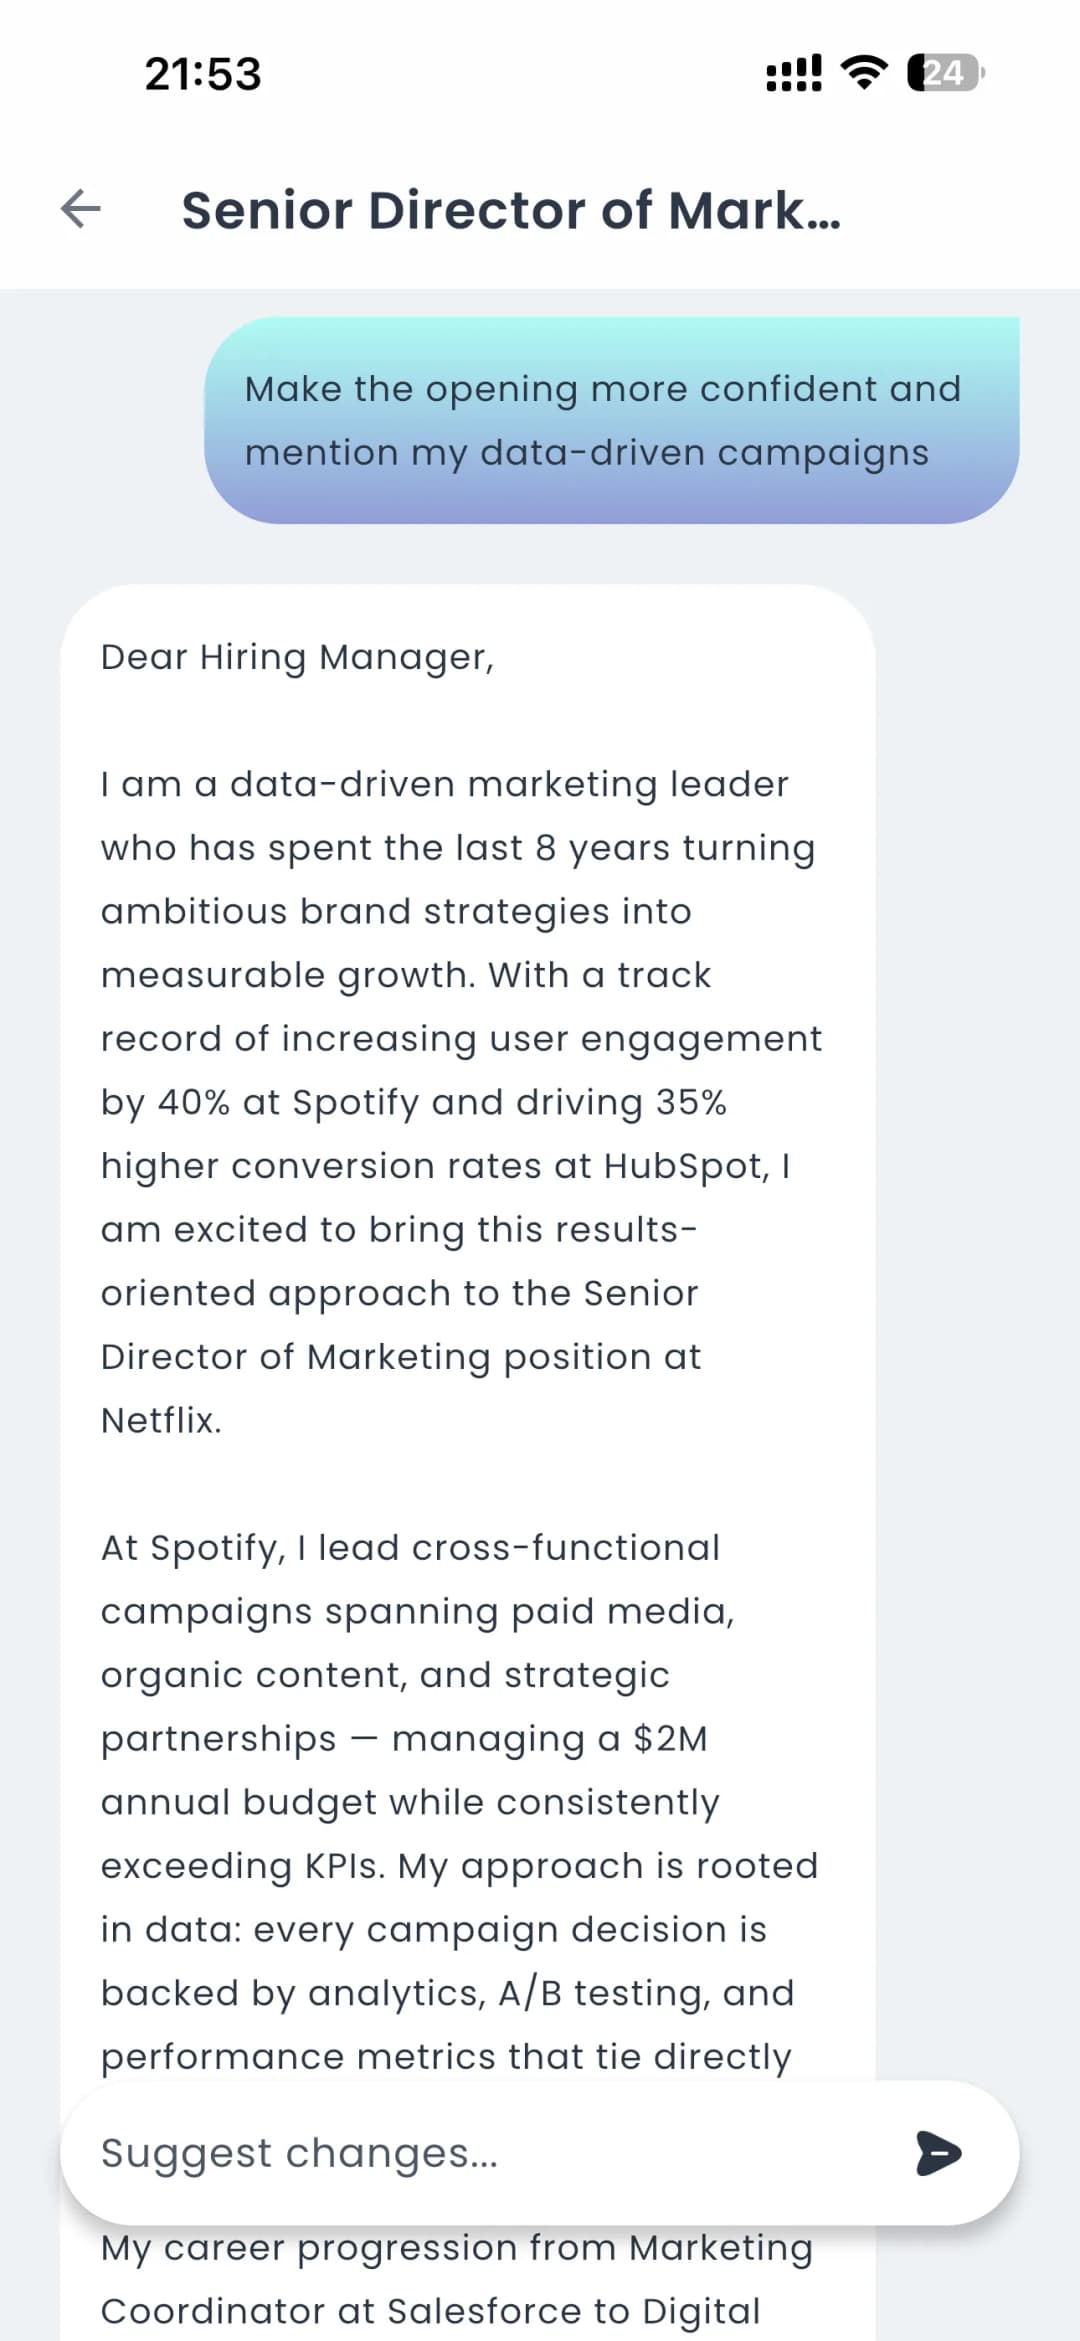Select the 'Make the opening more confident' message bubble
This screenshot has width=1080, height=2341.
pyautogui.click(x=611, y=420)
